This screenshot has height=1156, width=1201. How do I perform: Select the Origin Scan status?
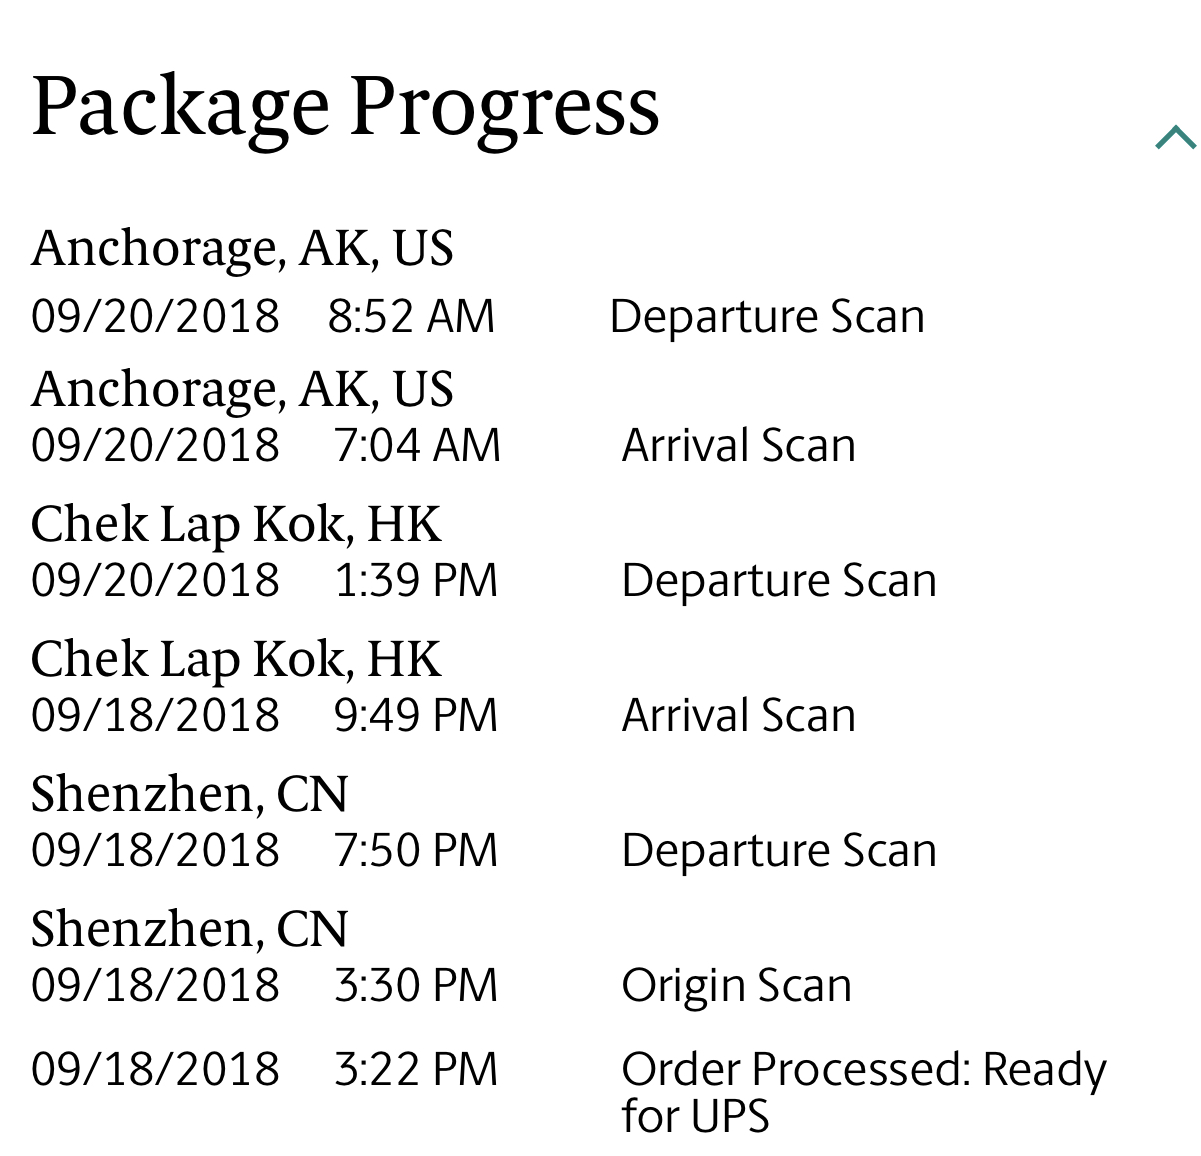pyautogui.click(x=736, y=985)
